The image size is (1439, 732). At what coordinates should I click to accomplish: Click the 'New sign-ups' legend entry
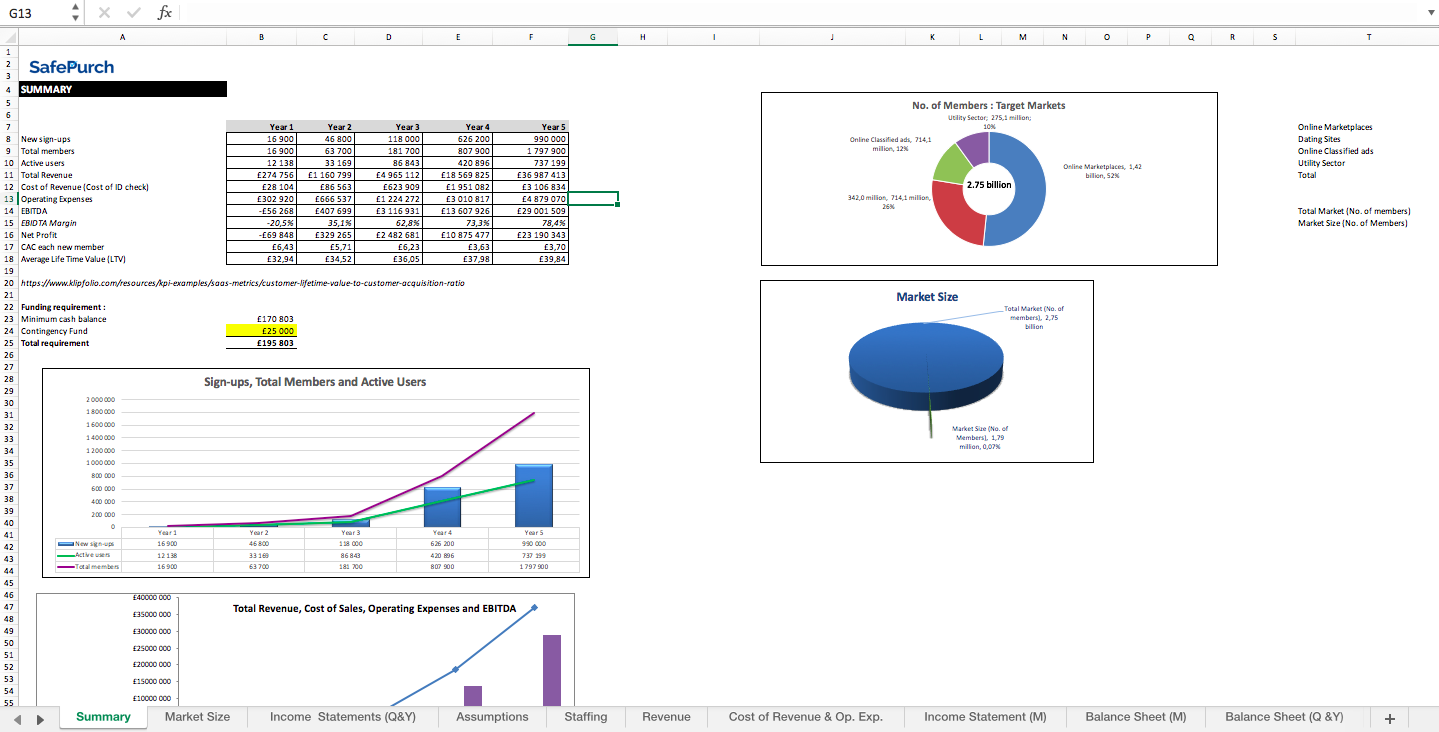tap(88, 544)
